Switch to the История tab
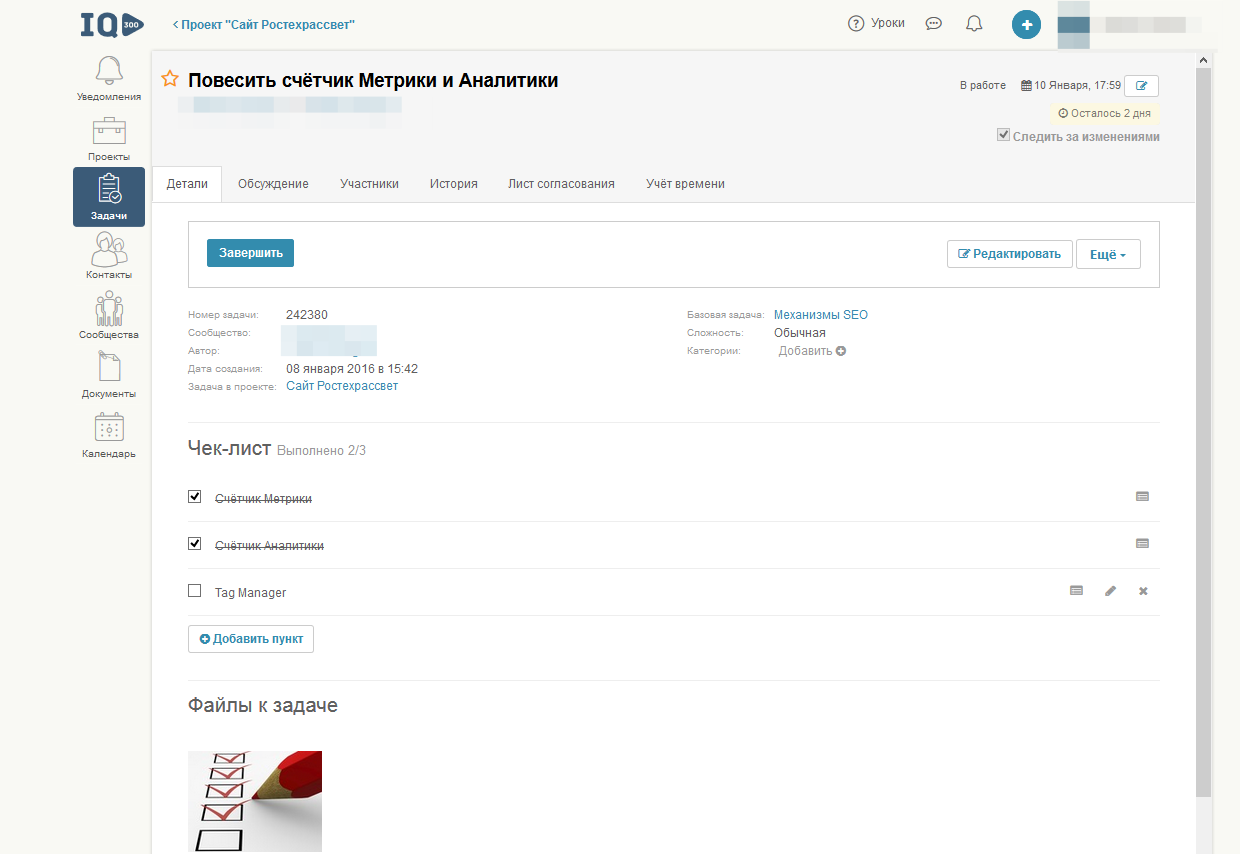The image size is (1240, 854). coord(454,184)
